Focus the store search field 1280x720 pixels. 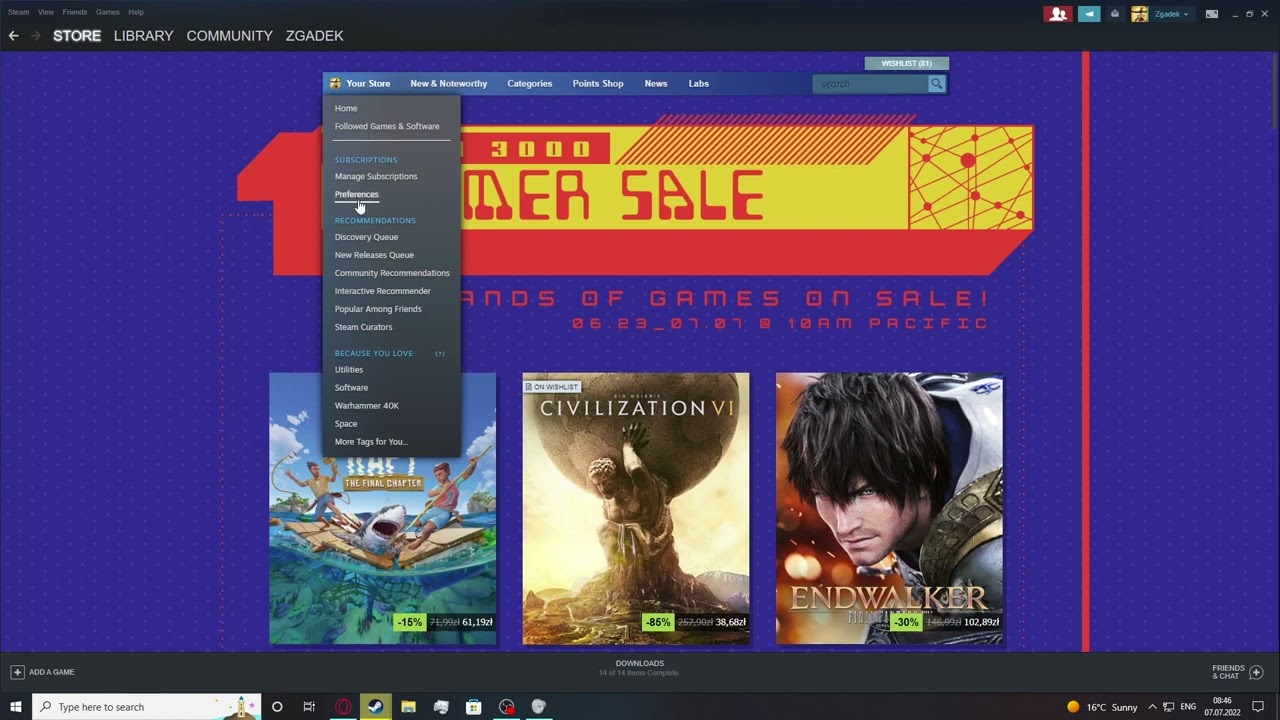point(870,84)
